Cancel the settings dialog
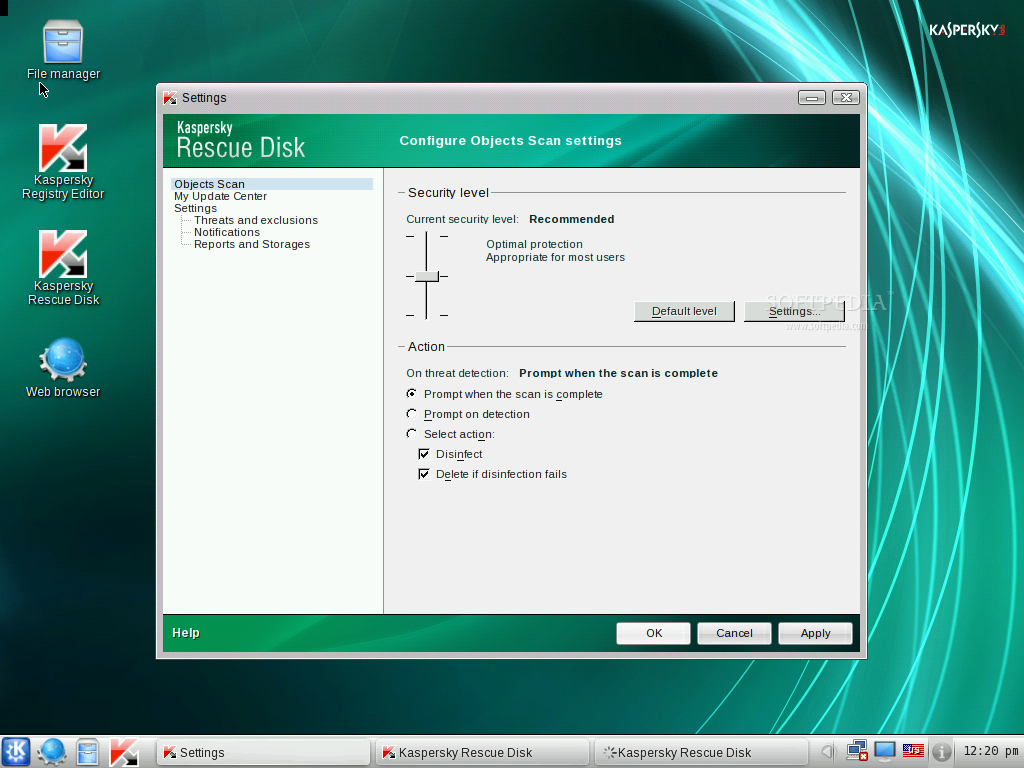The height and width of the screenshot is (768, 1024). (x=734, y=633)
